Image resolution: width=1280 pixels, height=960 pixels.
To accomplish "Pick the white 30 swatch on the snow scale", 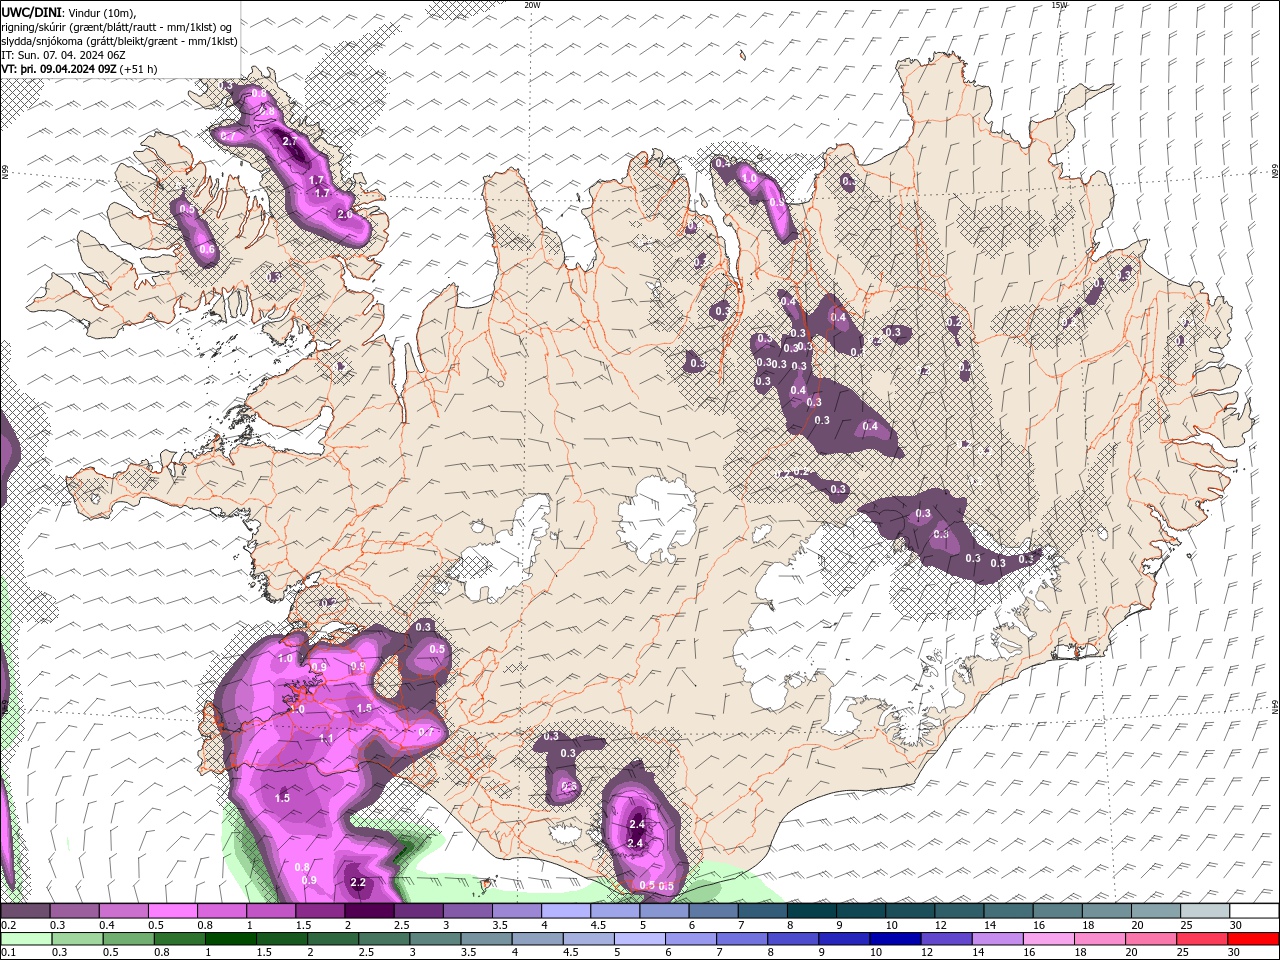I will [1254, 911].
